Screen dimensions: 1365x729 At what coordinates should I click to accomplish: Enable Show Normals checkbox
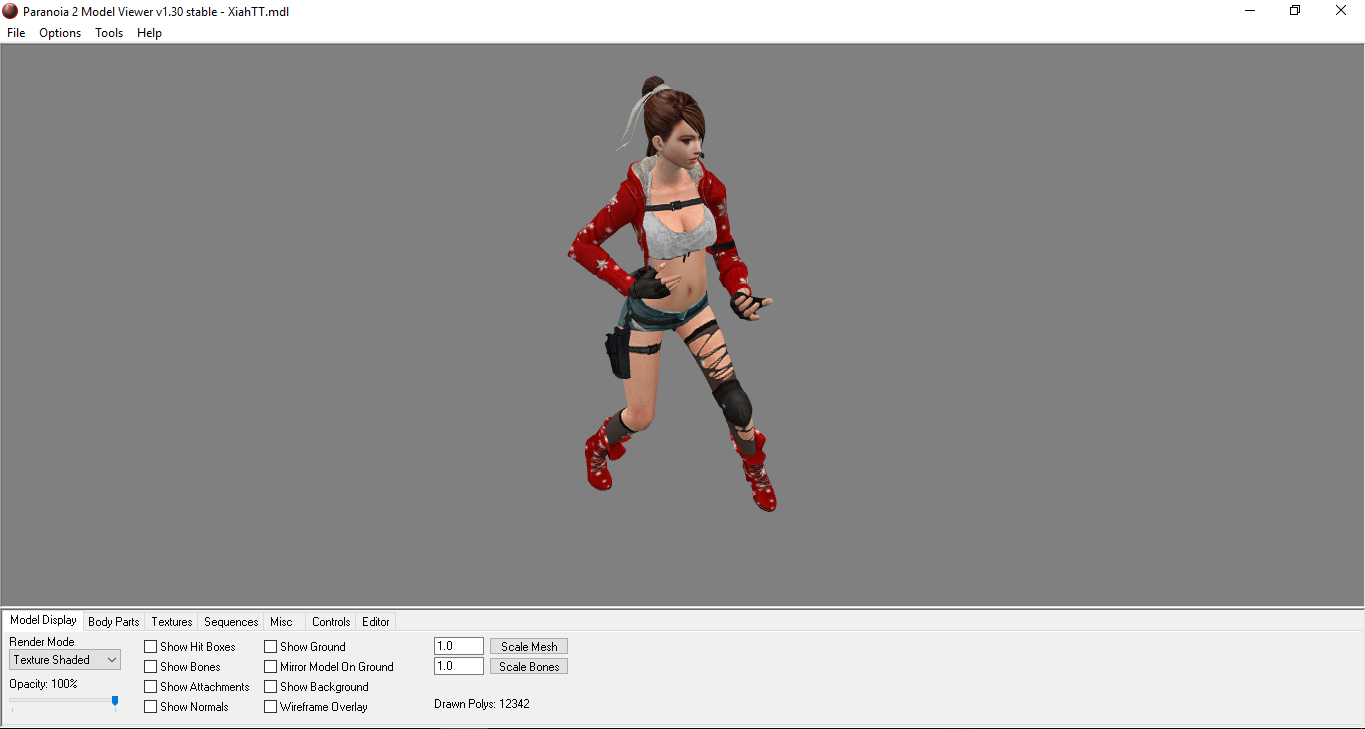click(151, 707)
